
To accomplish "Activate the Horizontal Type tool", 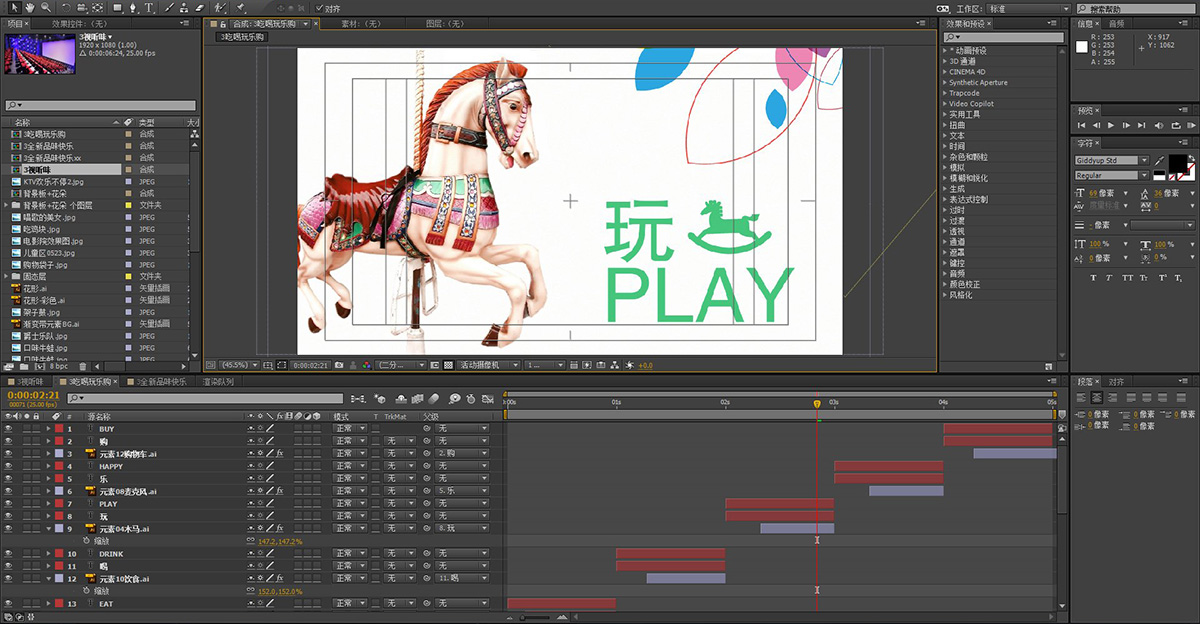I will [150, 7].
